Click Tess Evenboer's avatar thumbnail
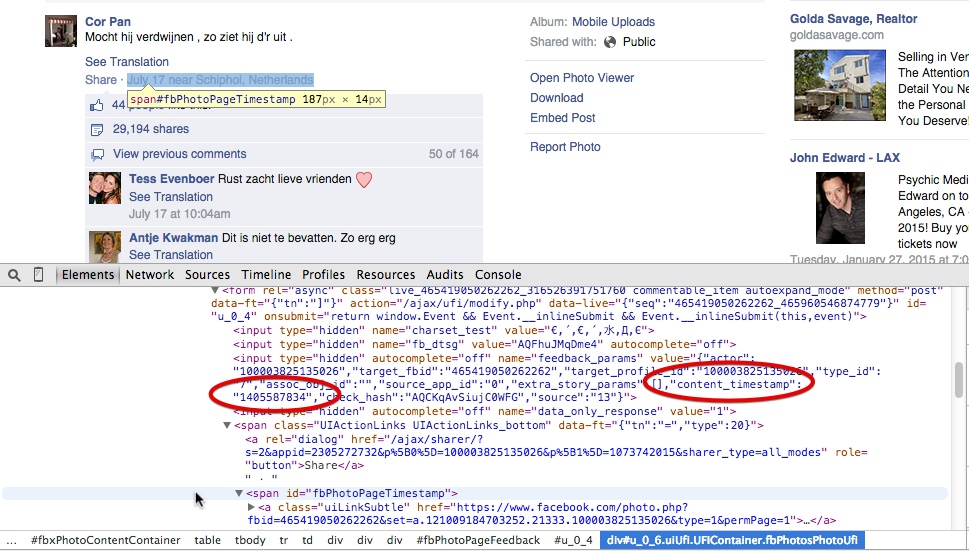 click(105, 188)
